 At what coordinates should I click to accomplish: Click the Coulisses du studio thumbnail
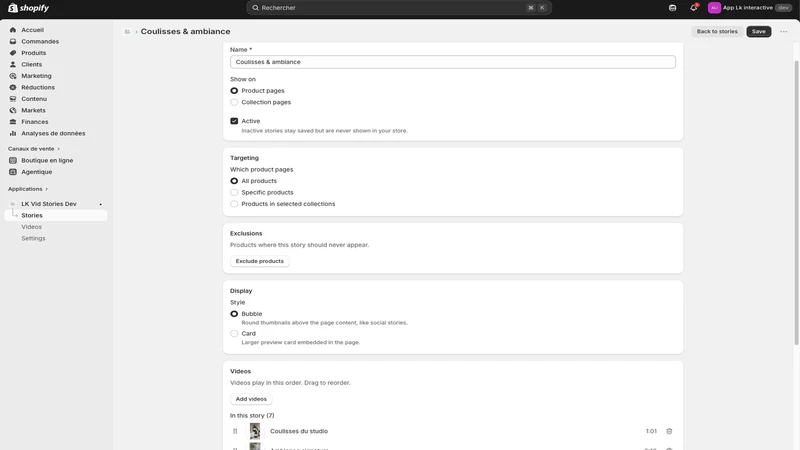click(255, 431)
